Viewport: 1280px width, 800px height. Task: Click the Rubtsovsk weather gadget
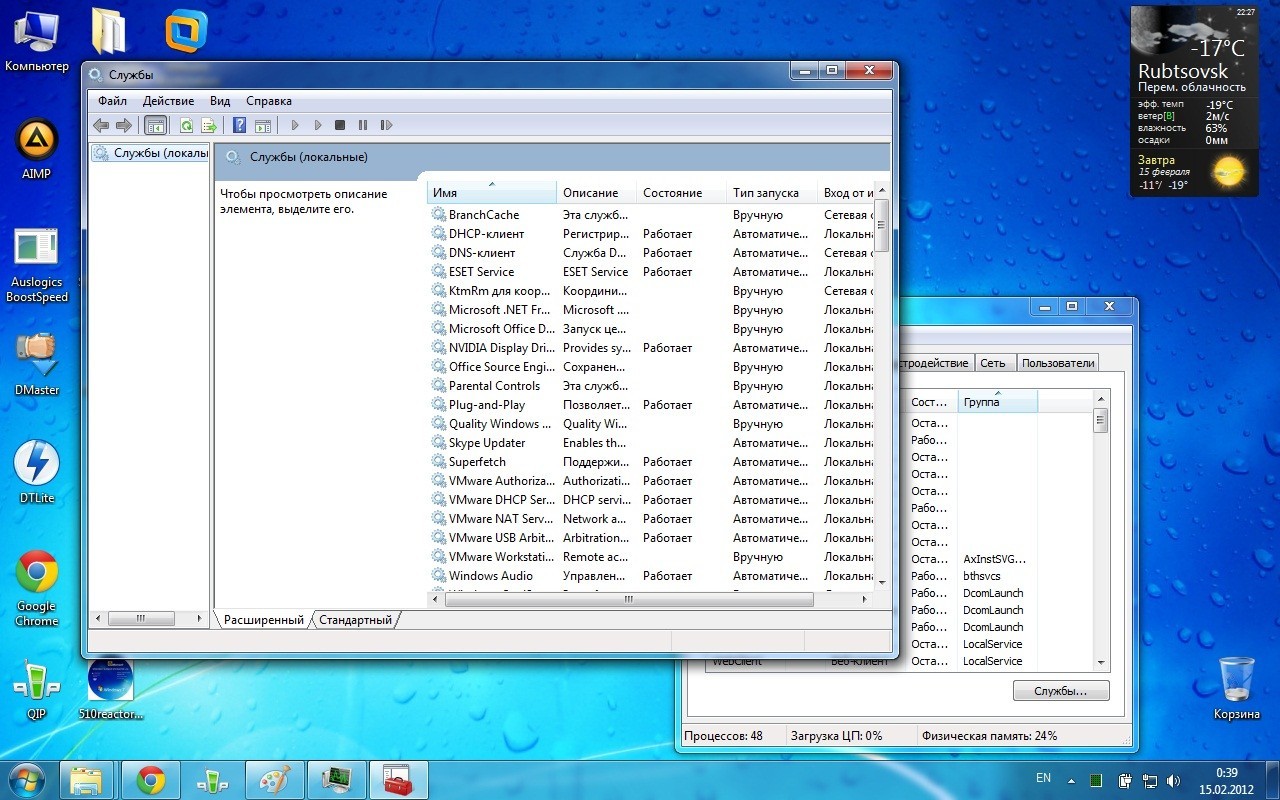pos(1194,101)
